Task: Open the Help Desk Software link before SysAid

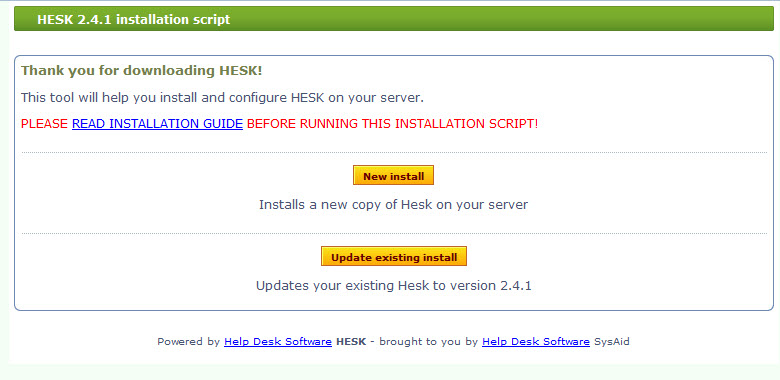Action: (536, 342)
